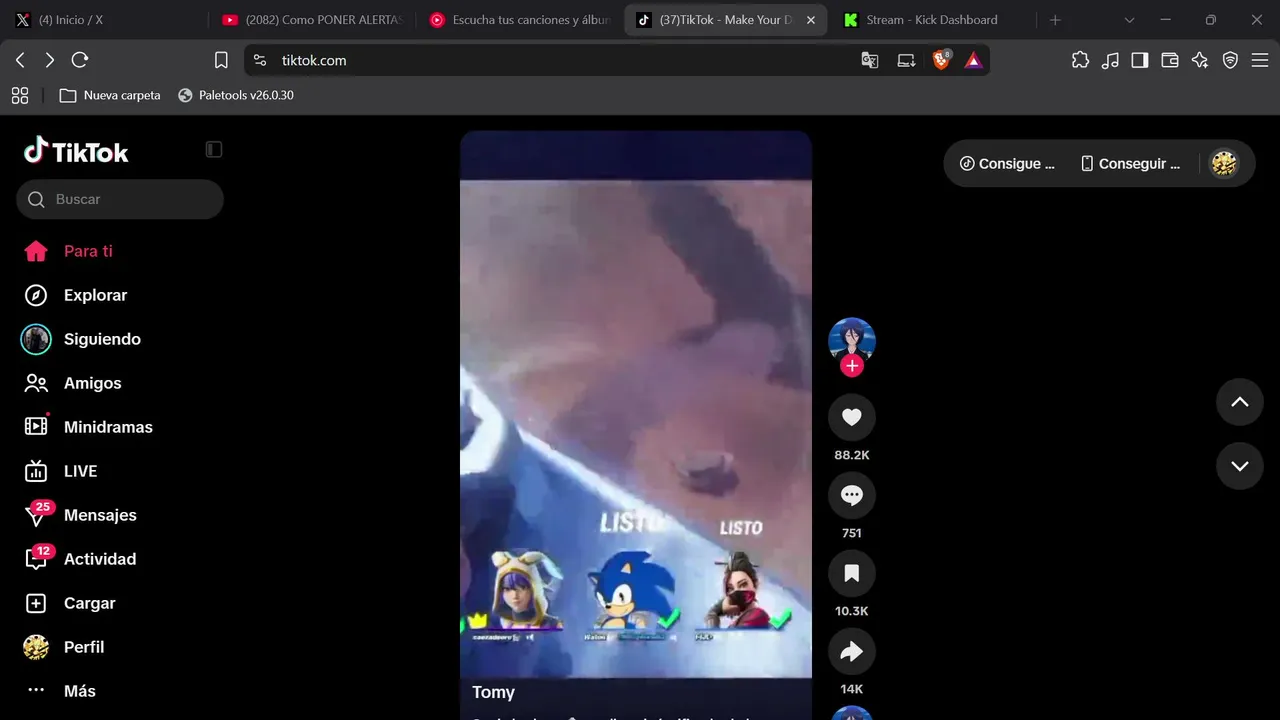The height and width of the screenshot is (720, 1280).
Task: Open the Brave Shields lion icon
Action: tap(941, 60)
